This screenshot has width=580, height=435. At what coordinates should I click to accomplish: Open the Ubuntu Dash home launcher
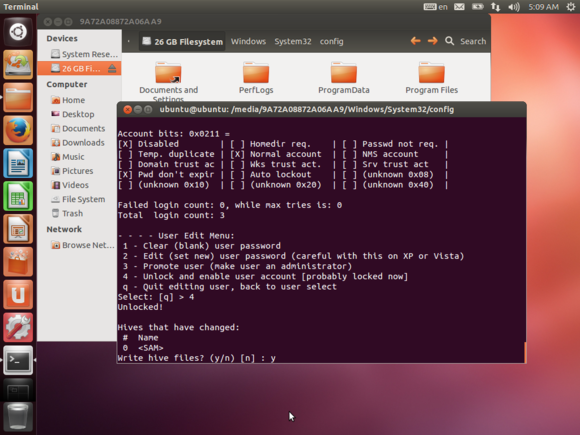tap(18, 32)
